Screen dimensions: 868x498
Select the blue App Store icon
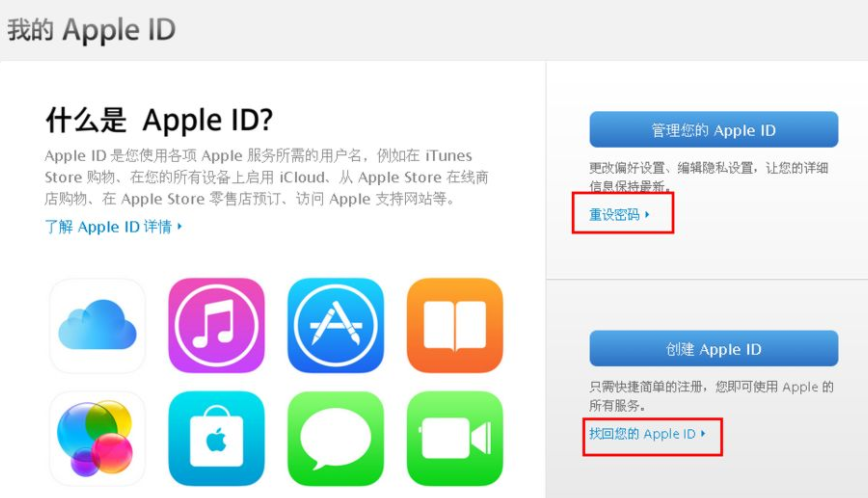(335, 326)
